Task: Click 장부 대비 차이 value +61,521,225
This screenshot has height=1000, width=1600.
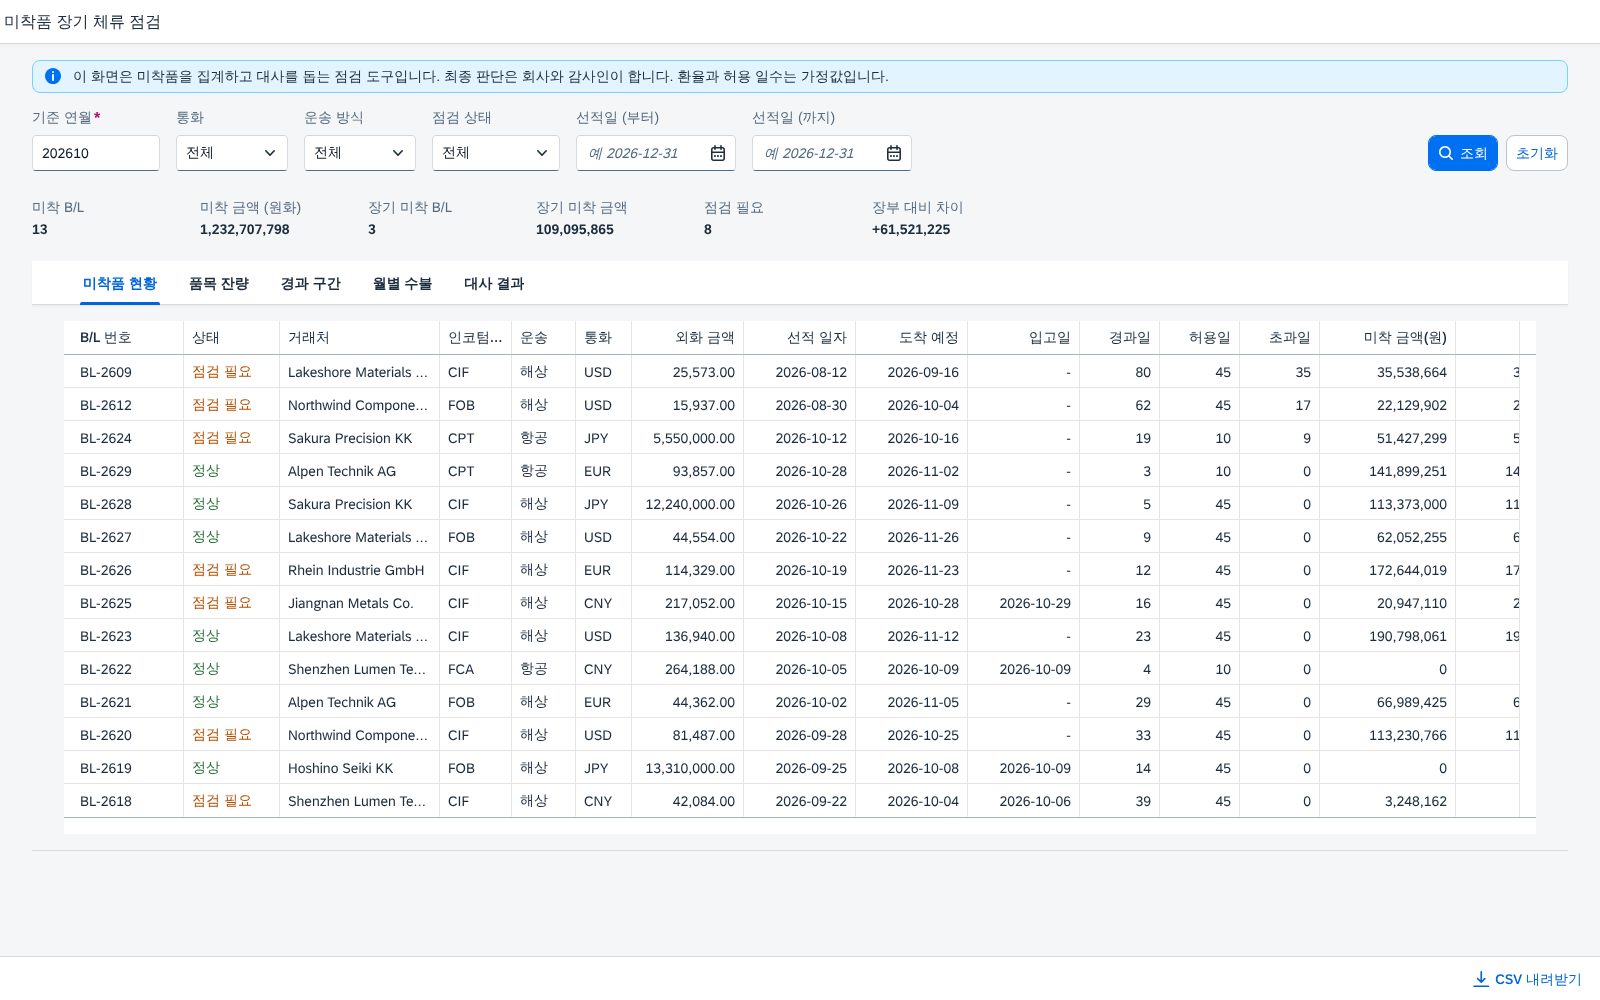Action: click(911, 229)
